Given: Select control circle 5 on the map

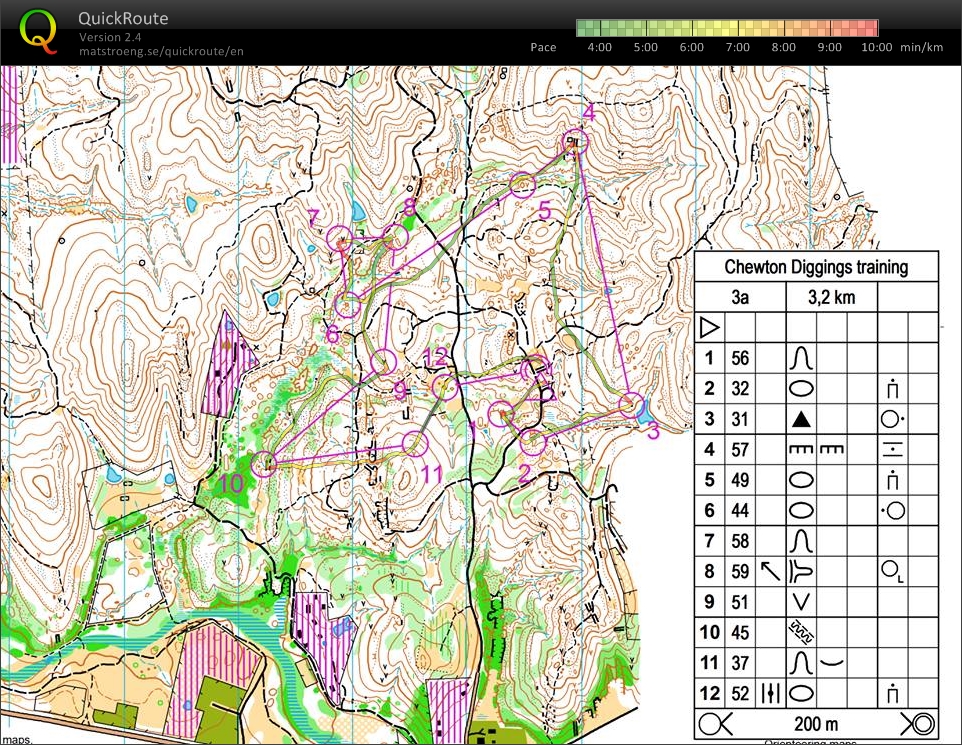Looking at the screenshot, I should tap(523, 184).
